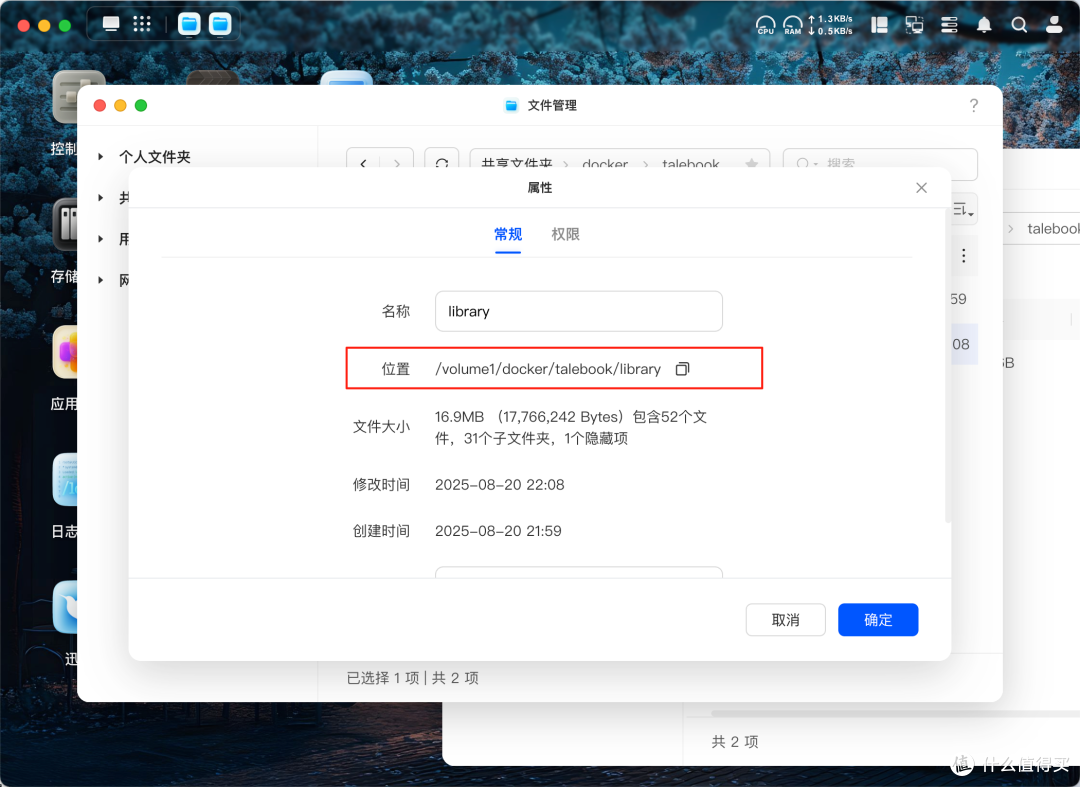Expand the fourth sidebar tree node arrow
This screenshot has width=1080, height=787.
point(101,280)
